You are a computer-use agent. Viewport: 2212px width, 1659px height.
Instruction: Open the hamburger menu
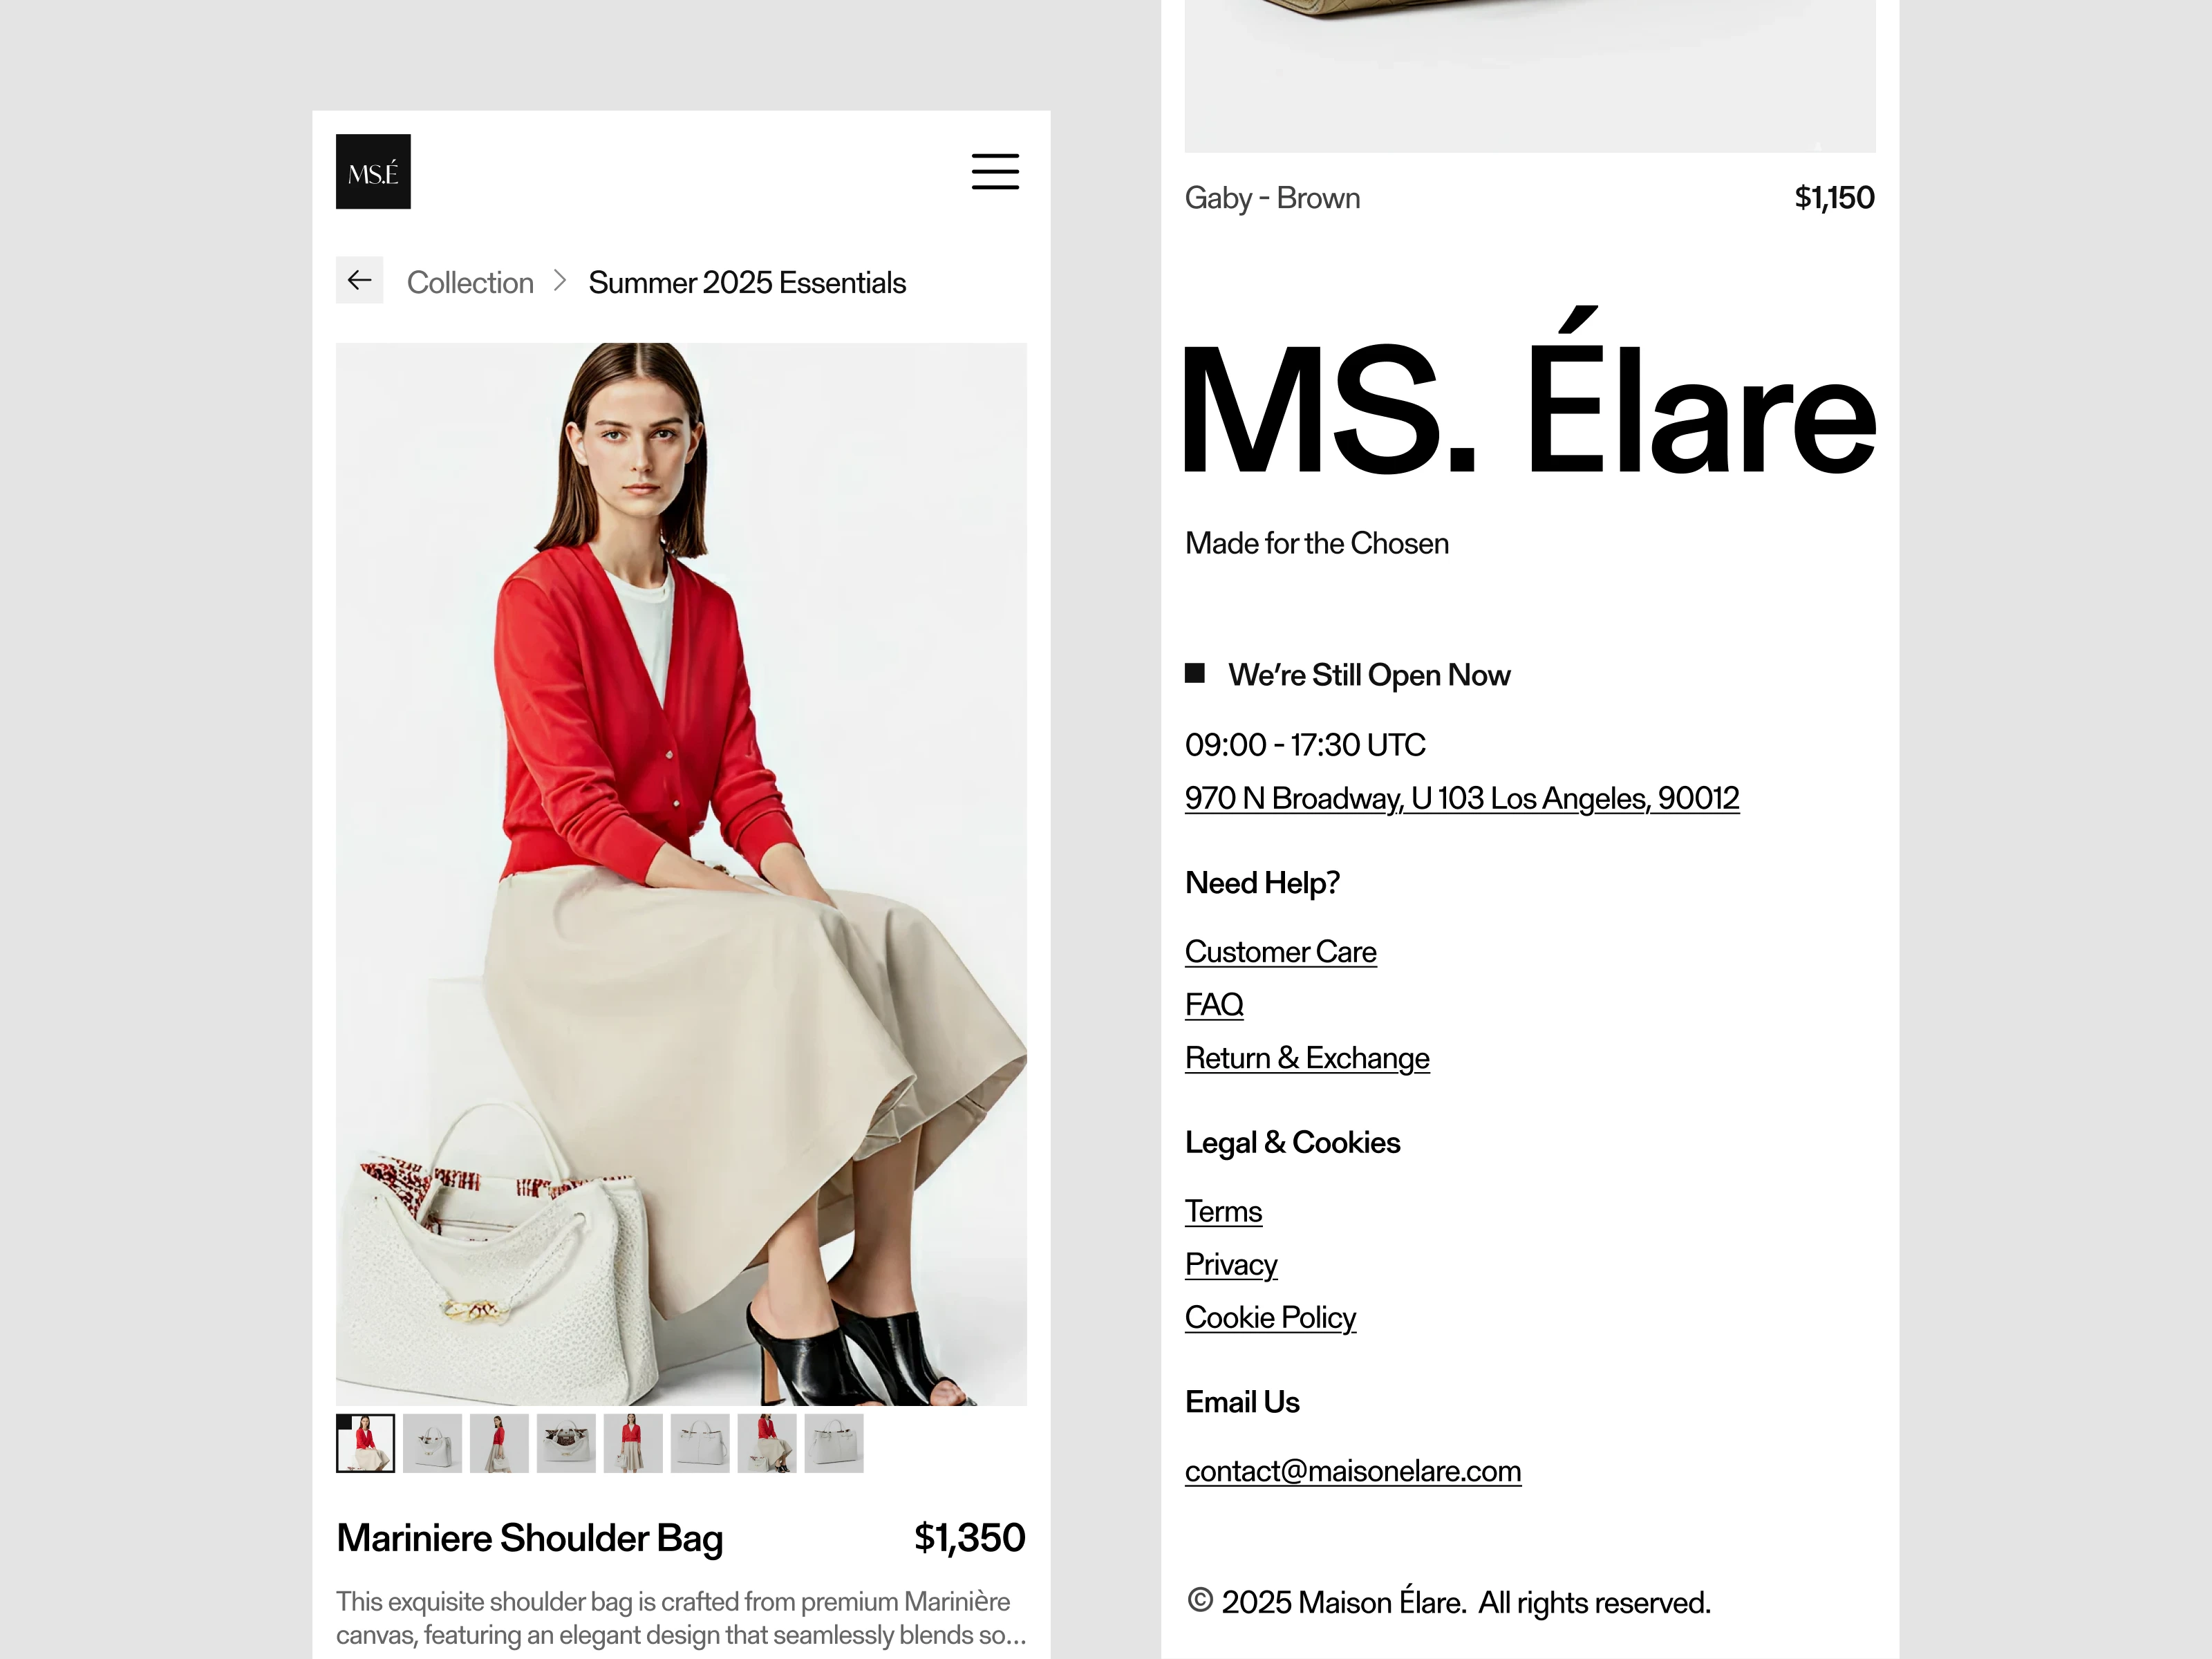point(995,171)
